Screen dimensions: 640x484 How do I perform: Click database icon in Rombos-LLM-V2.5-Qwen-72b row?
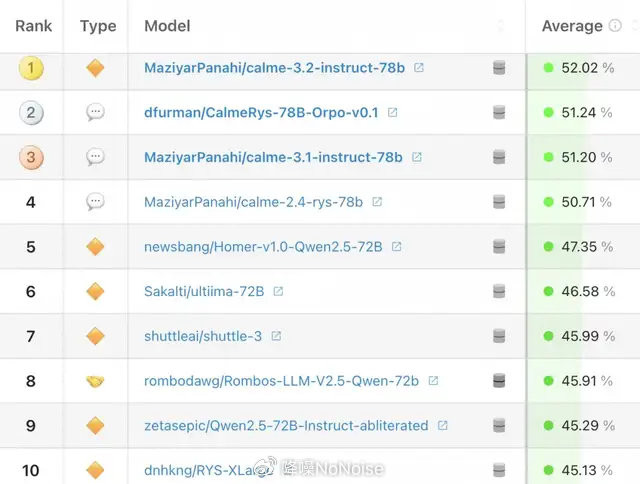tap(499, 381)
